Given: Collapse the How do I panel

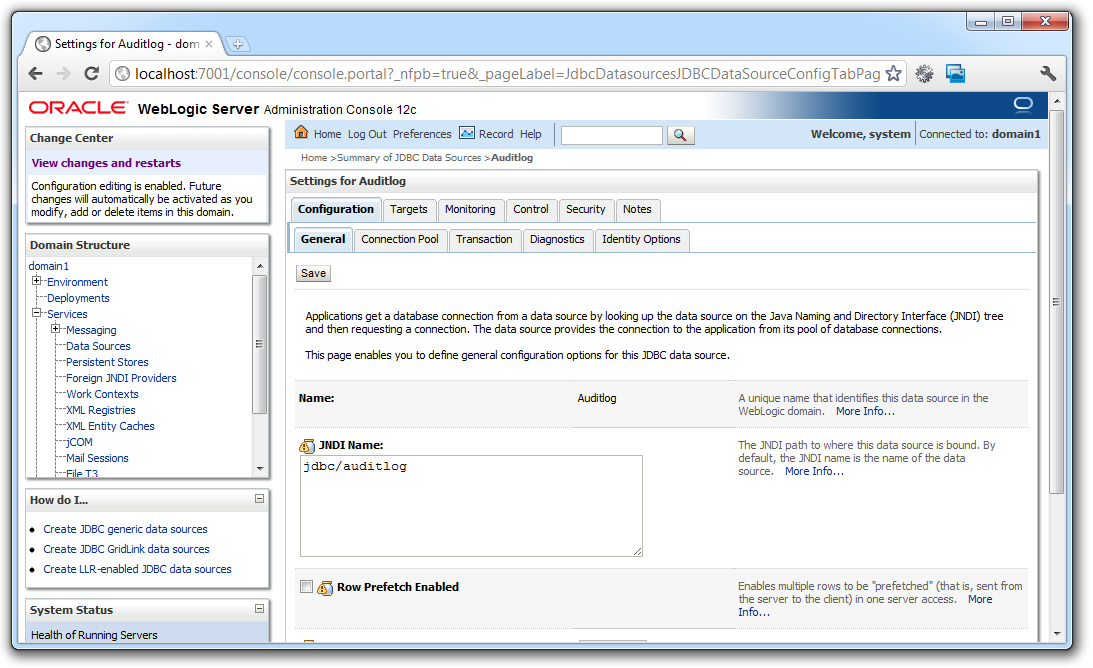Looking at the screenshot, I should tap(261, 499).
